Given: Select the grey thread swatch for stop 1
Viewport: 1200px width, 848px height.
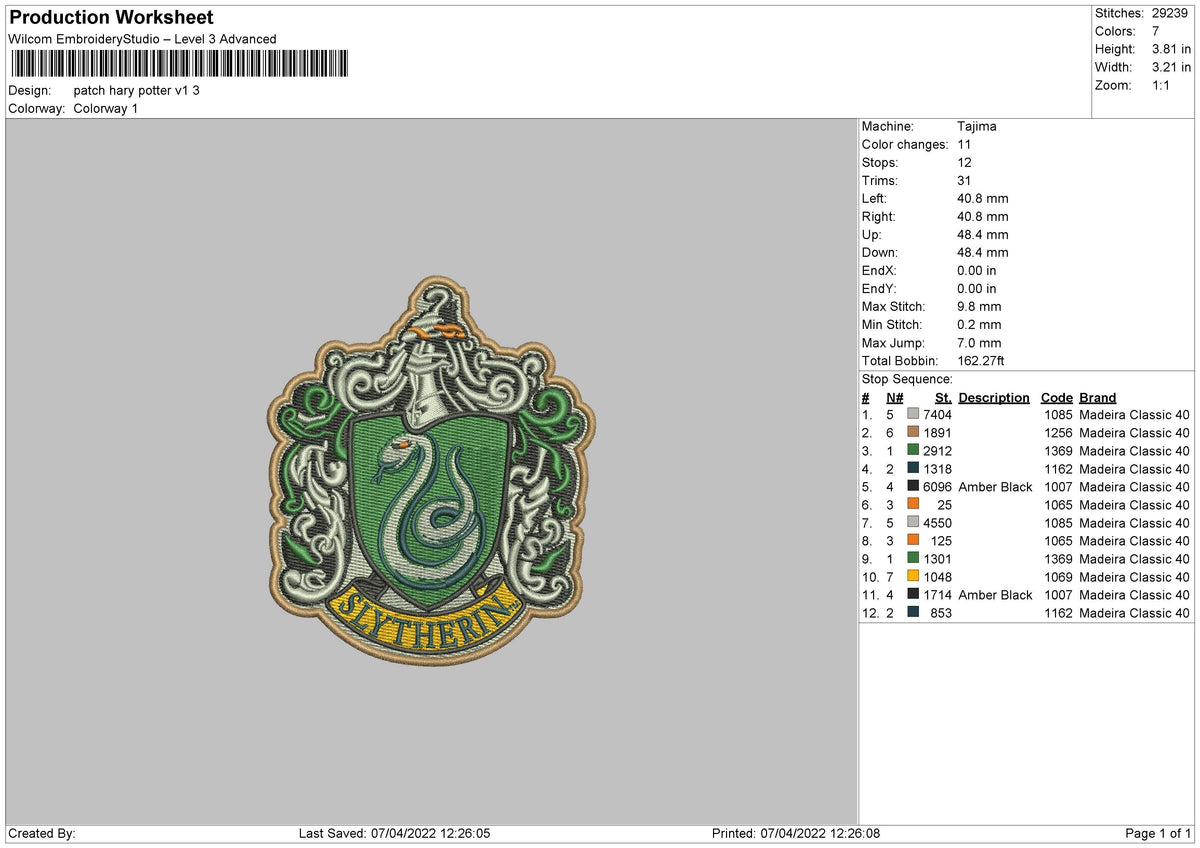Looking at the screenshot, I should point(912,414).
